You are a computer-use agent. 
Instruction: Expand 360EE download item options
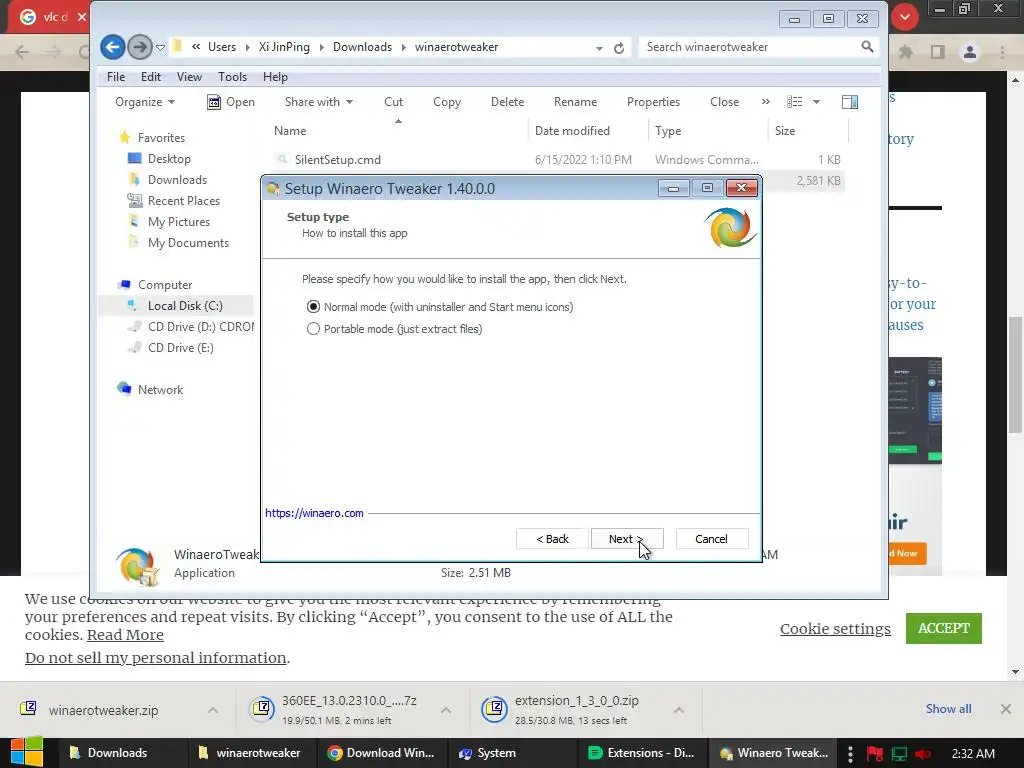[446, 710]
